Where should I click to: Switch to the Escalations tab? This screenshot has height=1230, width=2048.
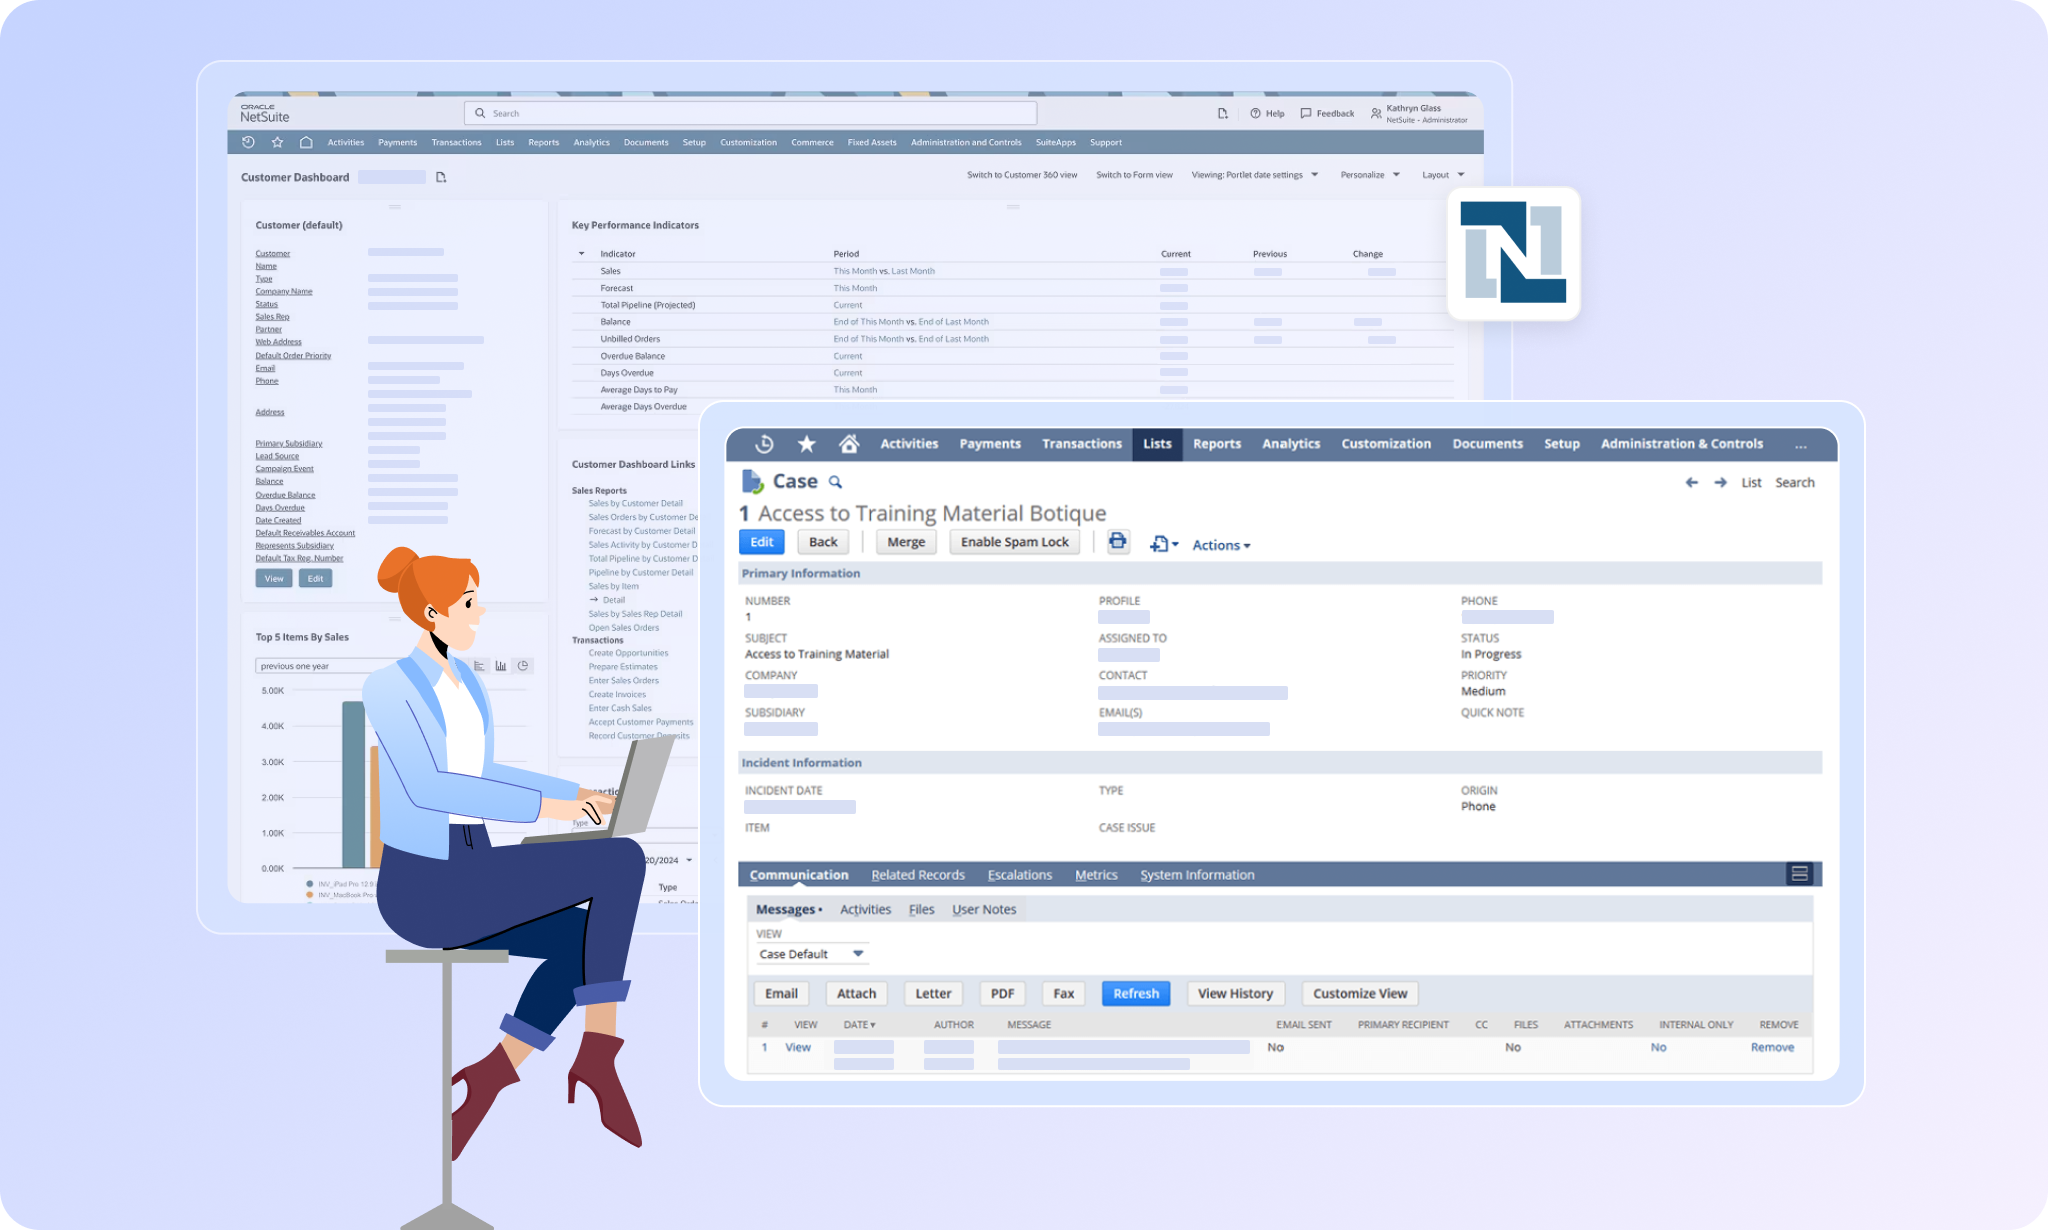click(1019, 875)
